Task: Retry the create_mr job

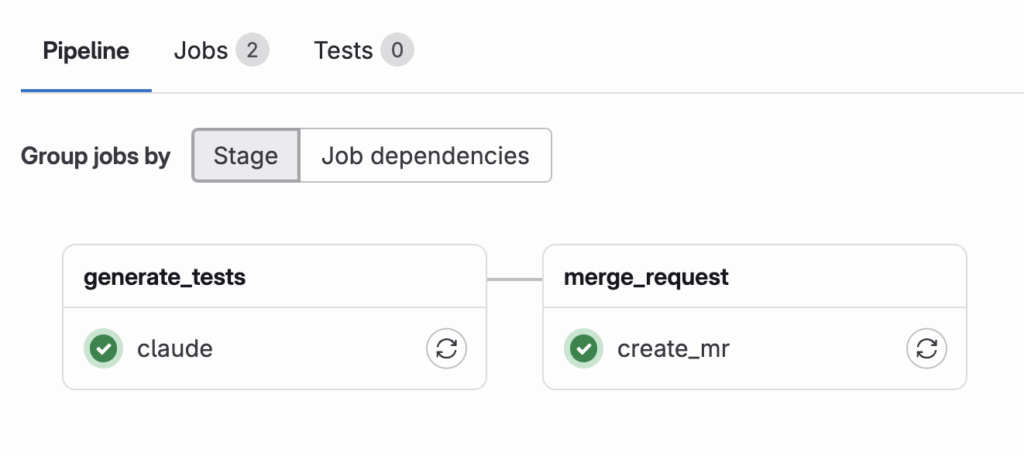Action: pyautogui.click(x=926, y=348)
